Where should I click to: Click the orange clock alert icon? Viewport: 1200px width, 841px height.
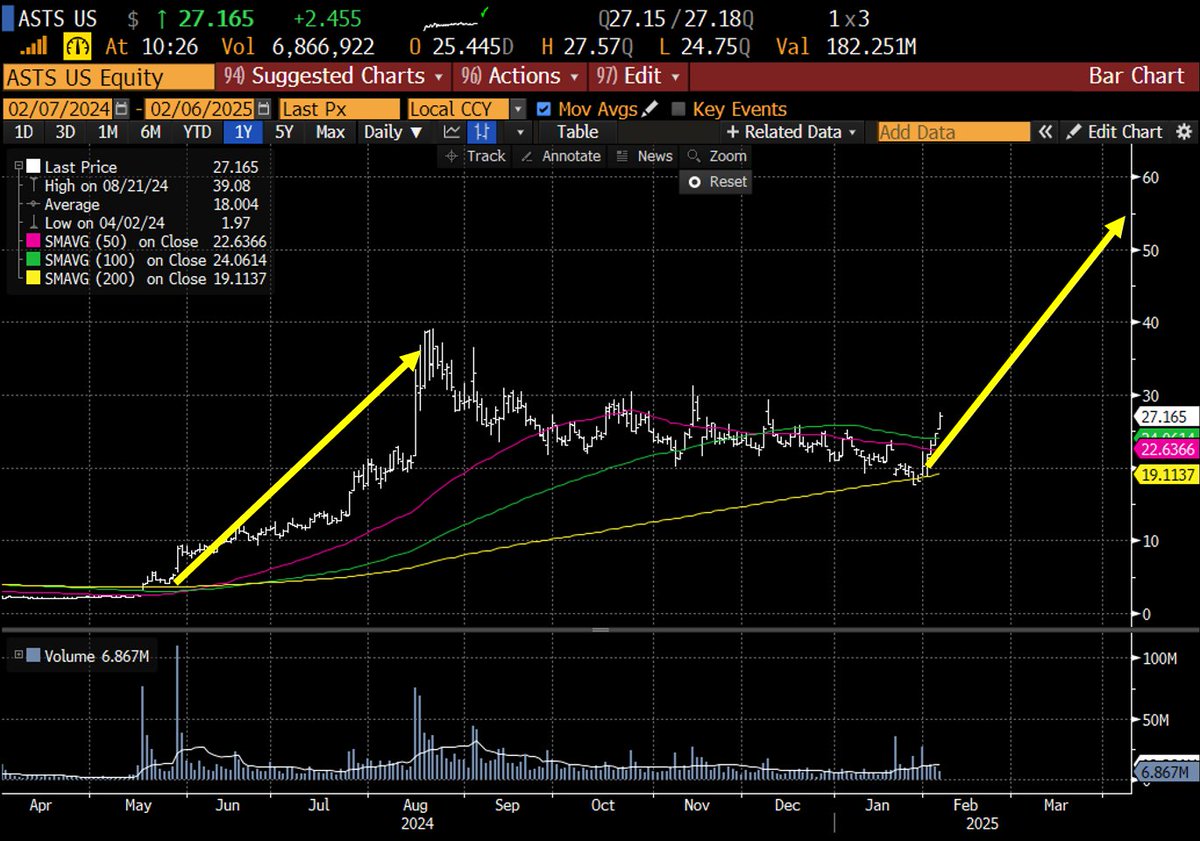point(77,46)
